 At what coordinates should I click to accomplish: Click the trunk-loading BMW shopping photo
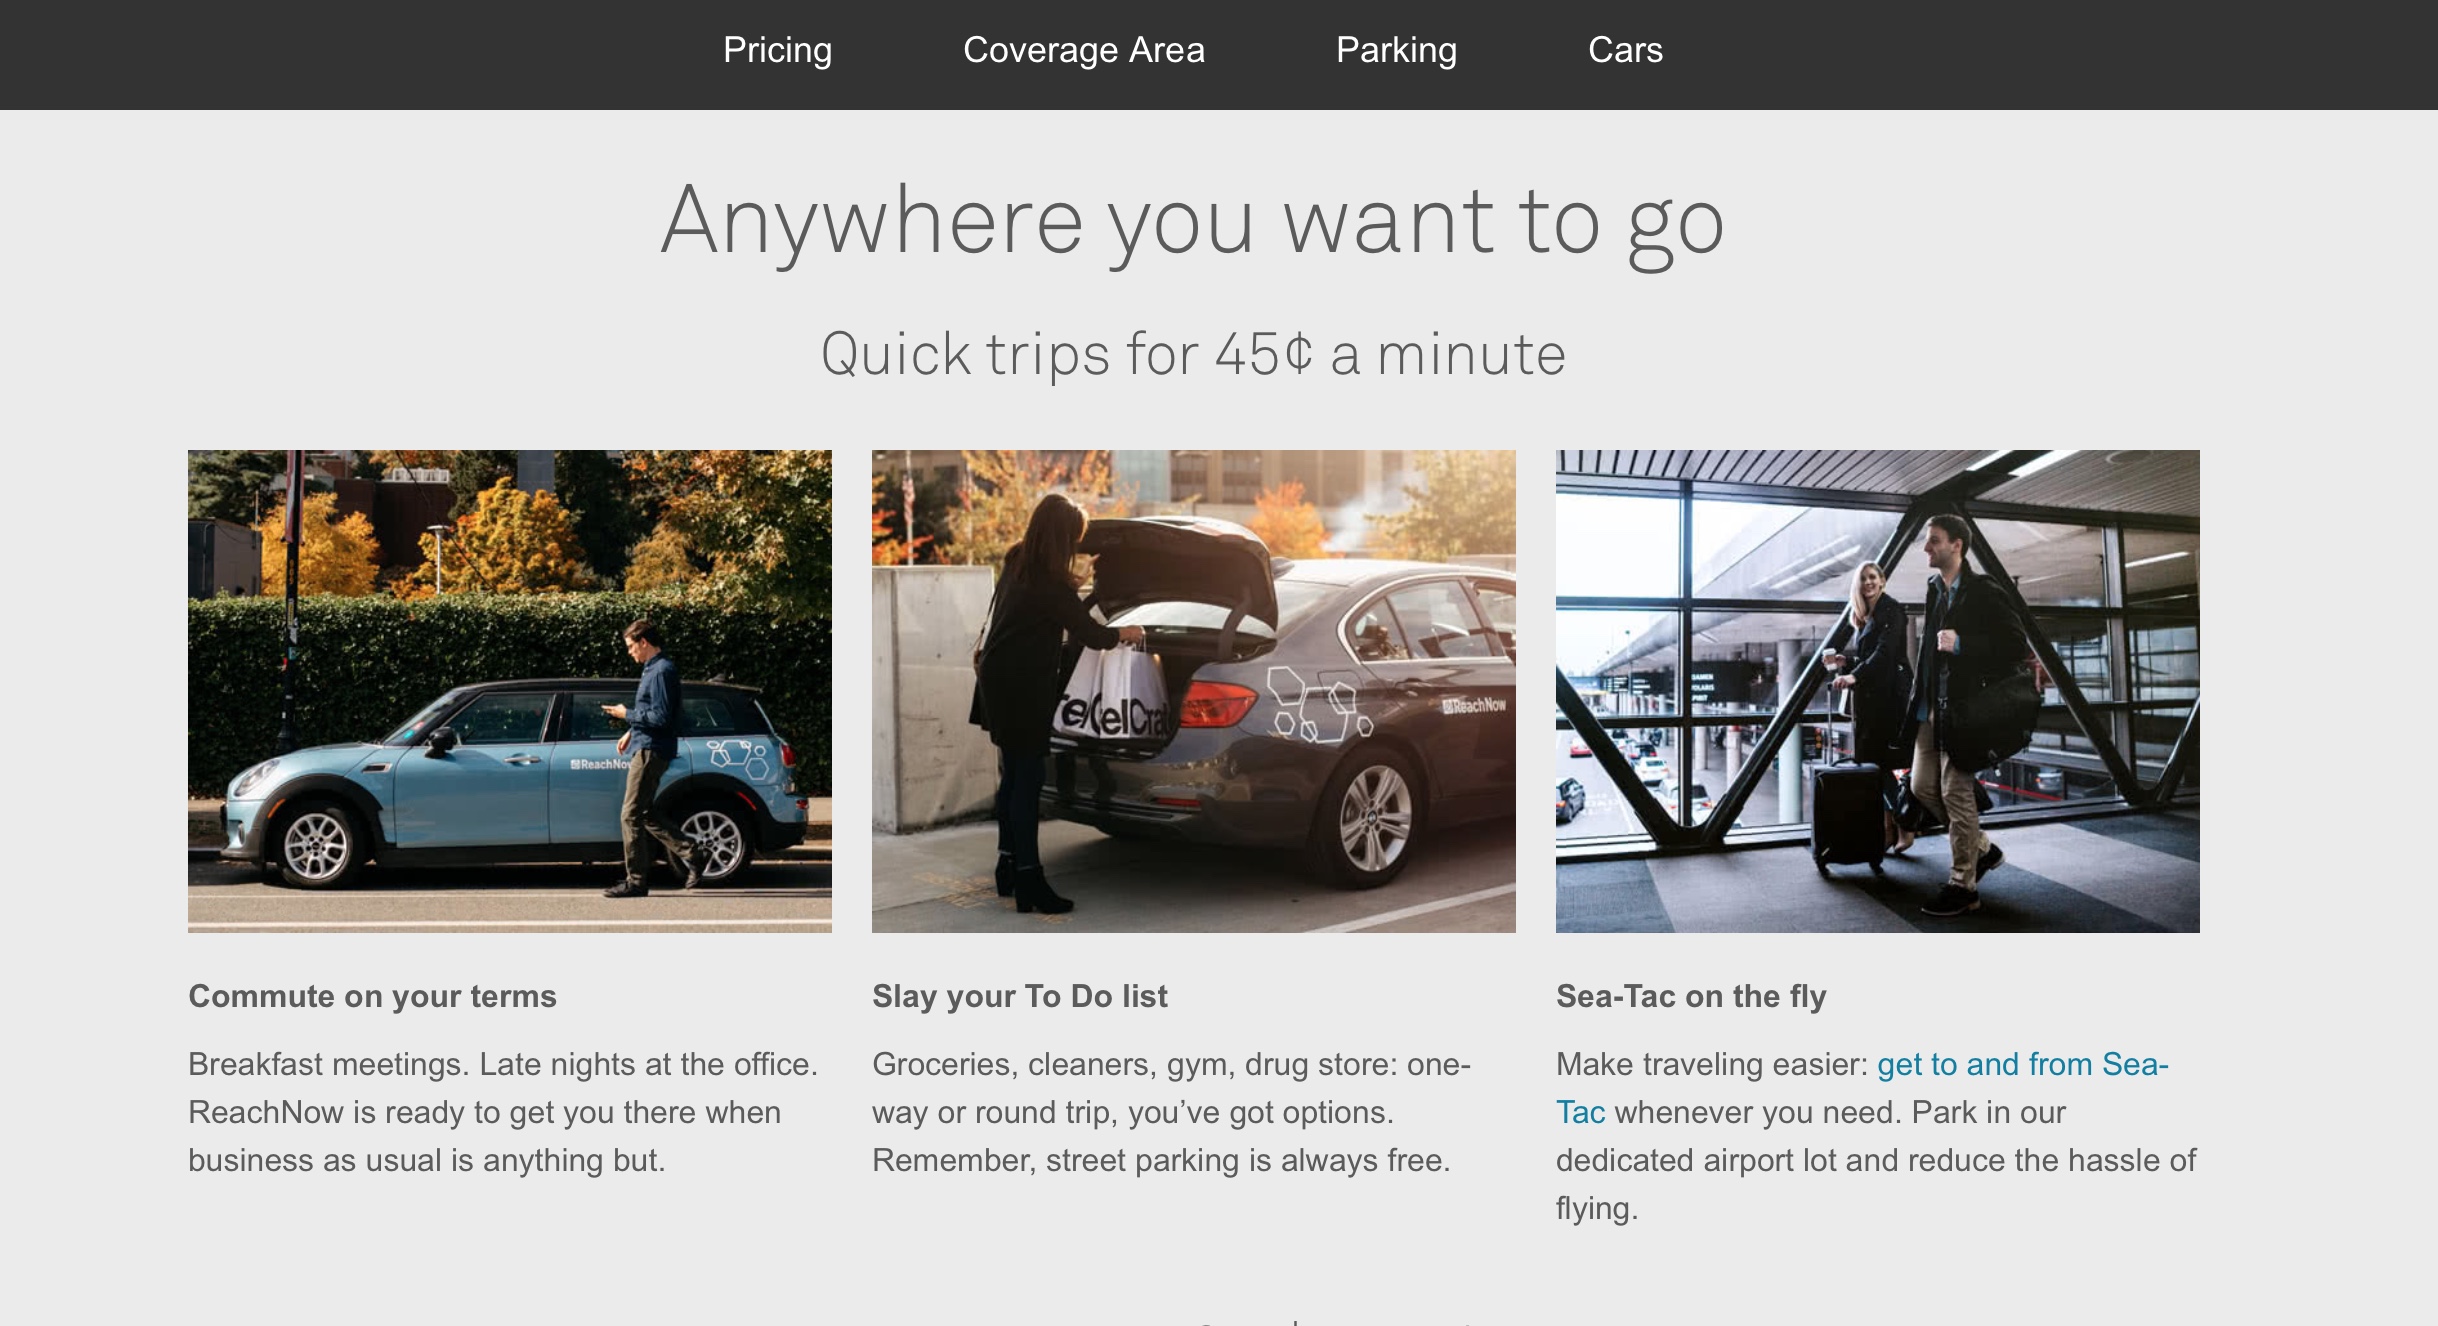pyautogui.click(x=1194, y=691)
